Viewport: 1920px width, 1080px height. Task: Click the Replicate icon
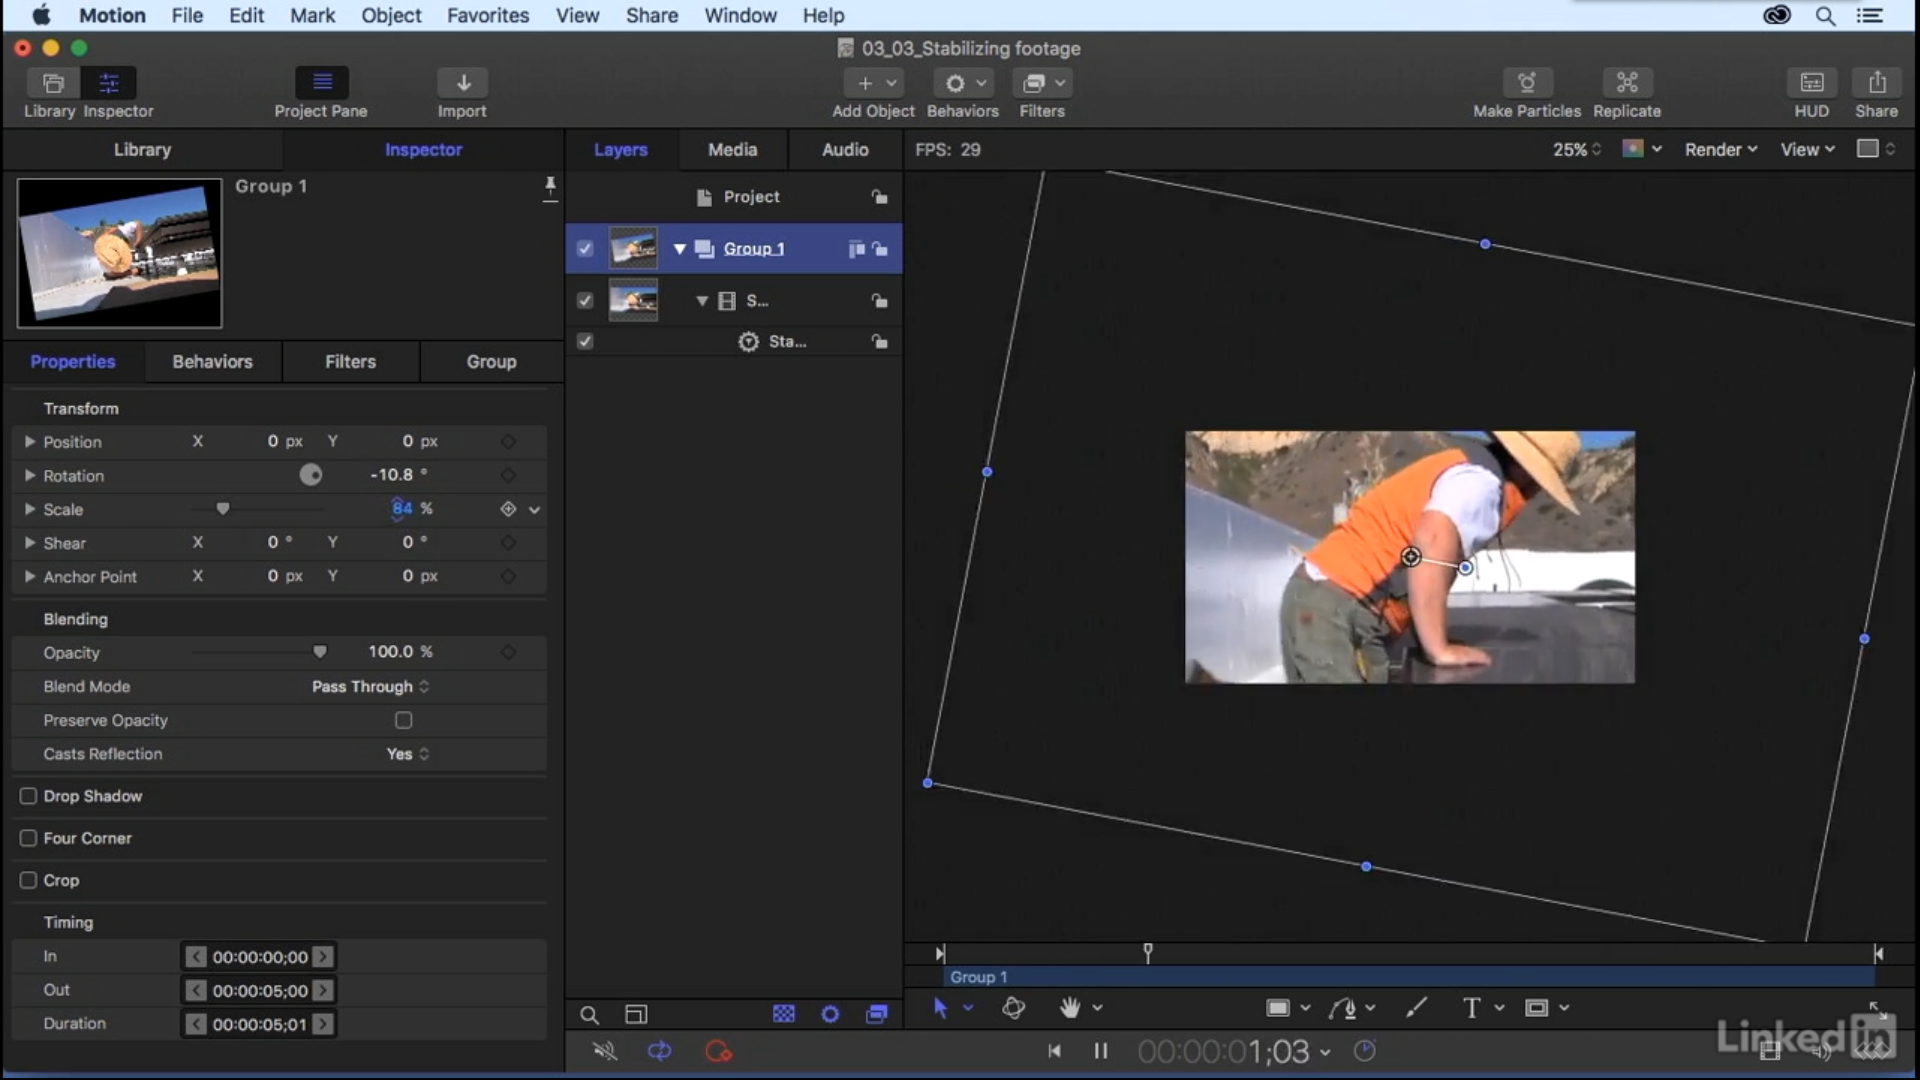(x=1627, y=82)
